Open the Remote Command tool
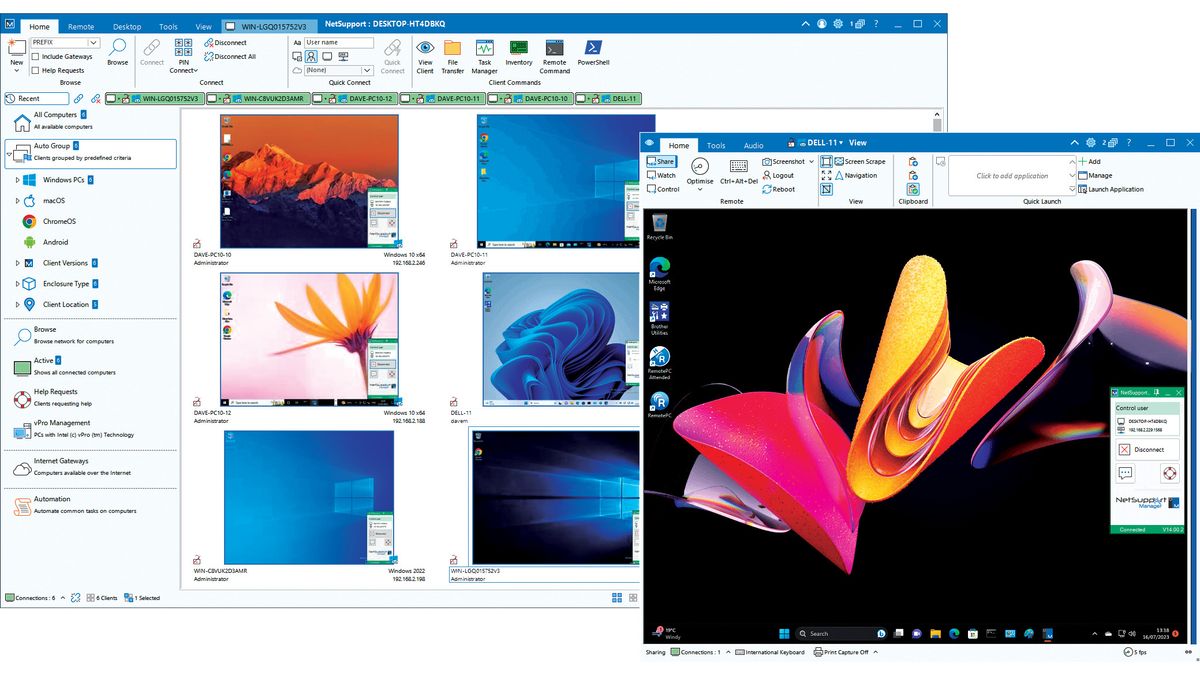This screenshot has height=675, width=1200. pyautogui.click(x=553, y=56)
